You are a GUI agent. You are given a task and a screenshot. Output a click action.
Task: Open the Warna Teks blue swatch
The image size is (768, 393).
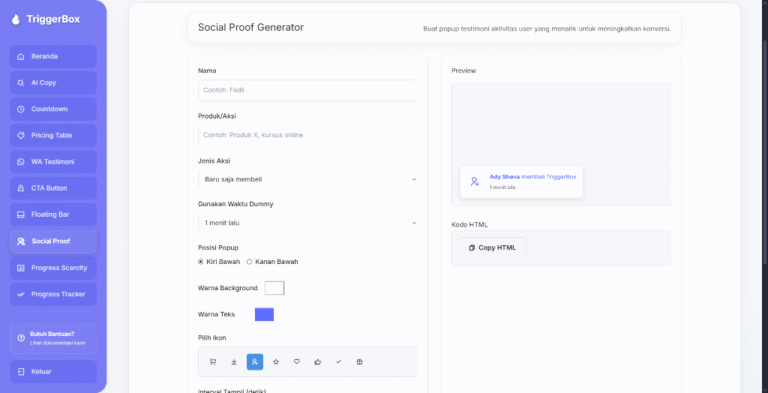coord(264,315)
